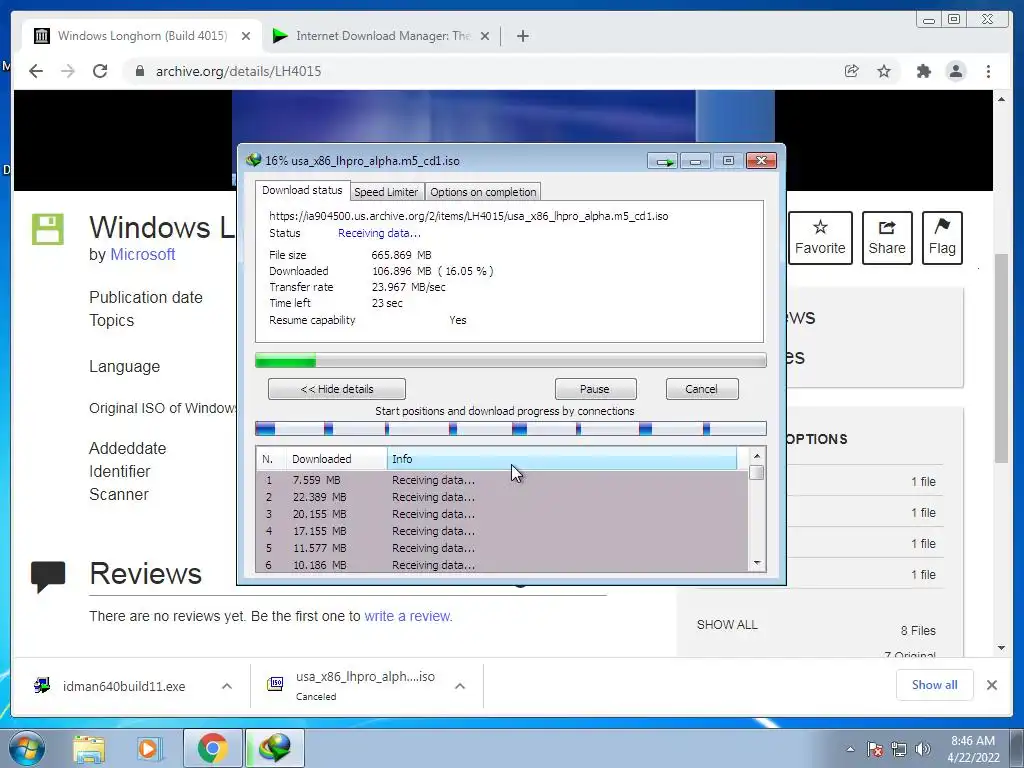Click page scrollbar up arrow in Chrome
The width and height of the screenshot is (1024, 768).
[1001, 99]
